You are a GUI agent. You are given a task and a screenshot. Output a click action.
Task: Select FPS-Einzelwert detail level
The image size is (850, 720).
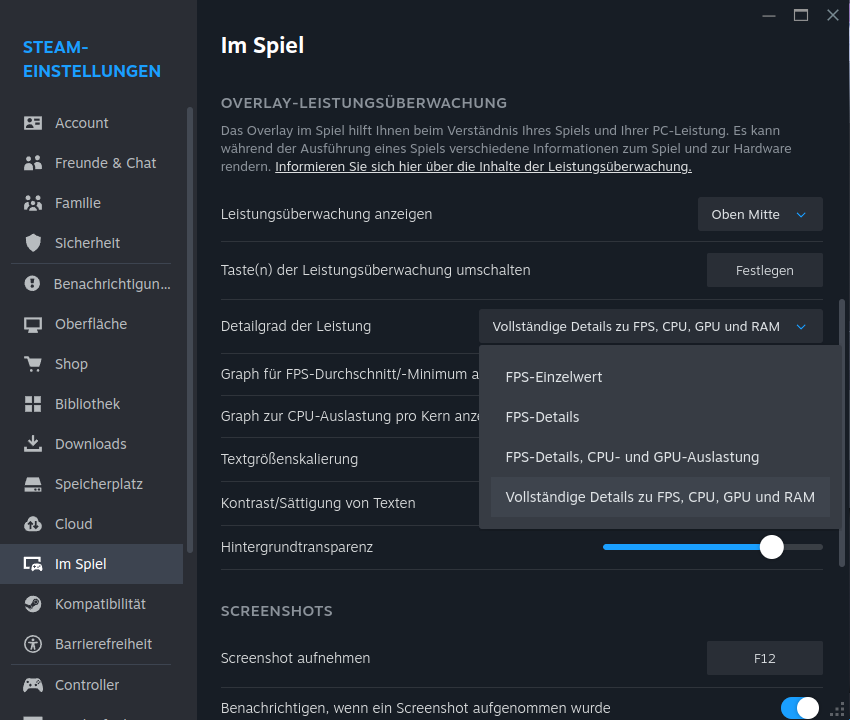tap(553, 377)
